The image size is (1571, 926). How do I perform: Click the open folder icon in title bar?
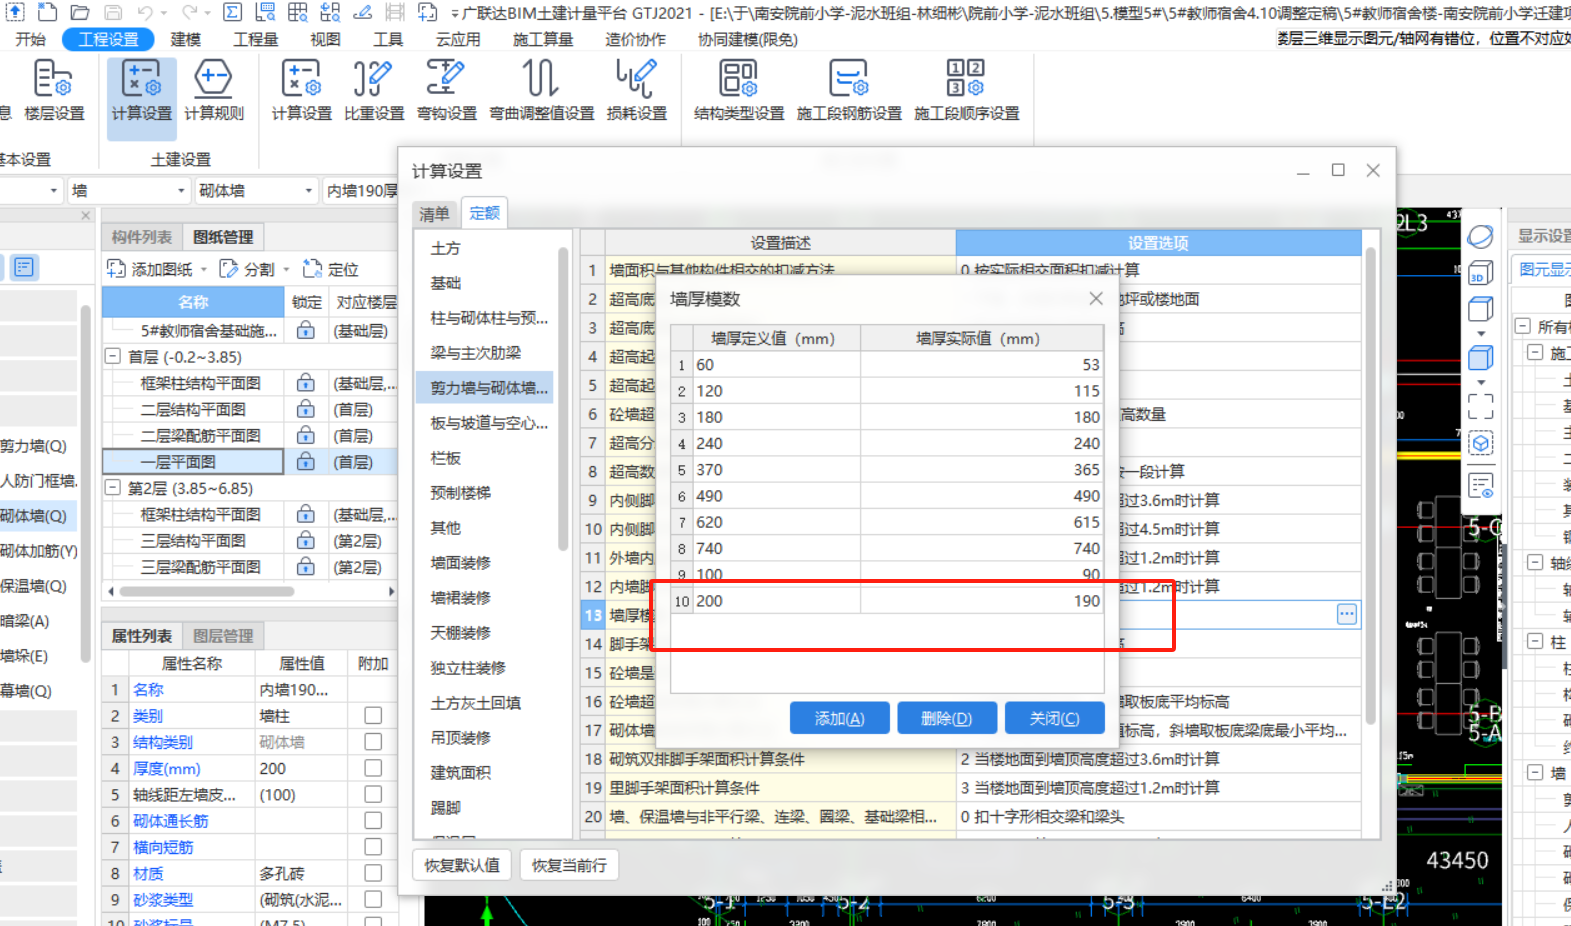coord(80,12)
